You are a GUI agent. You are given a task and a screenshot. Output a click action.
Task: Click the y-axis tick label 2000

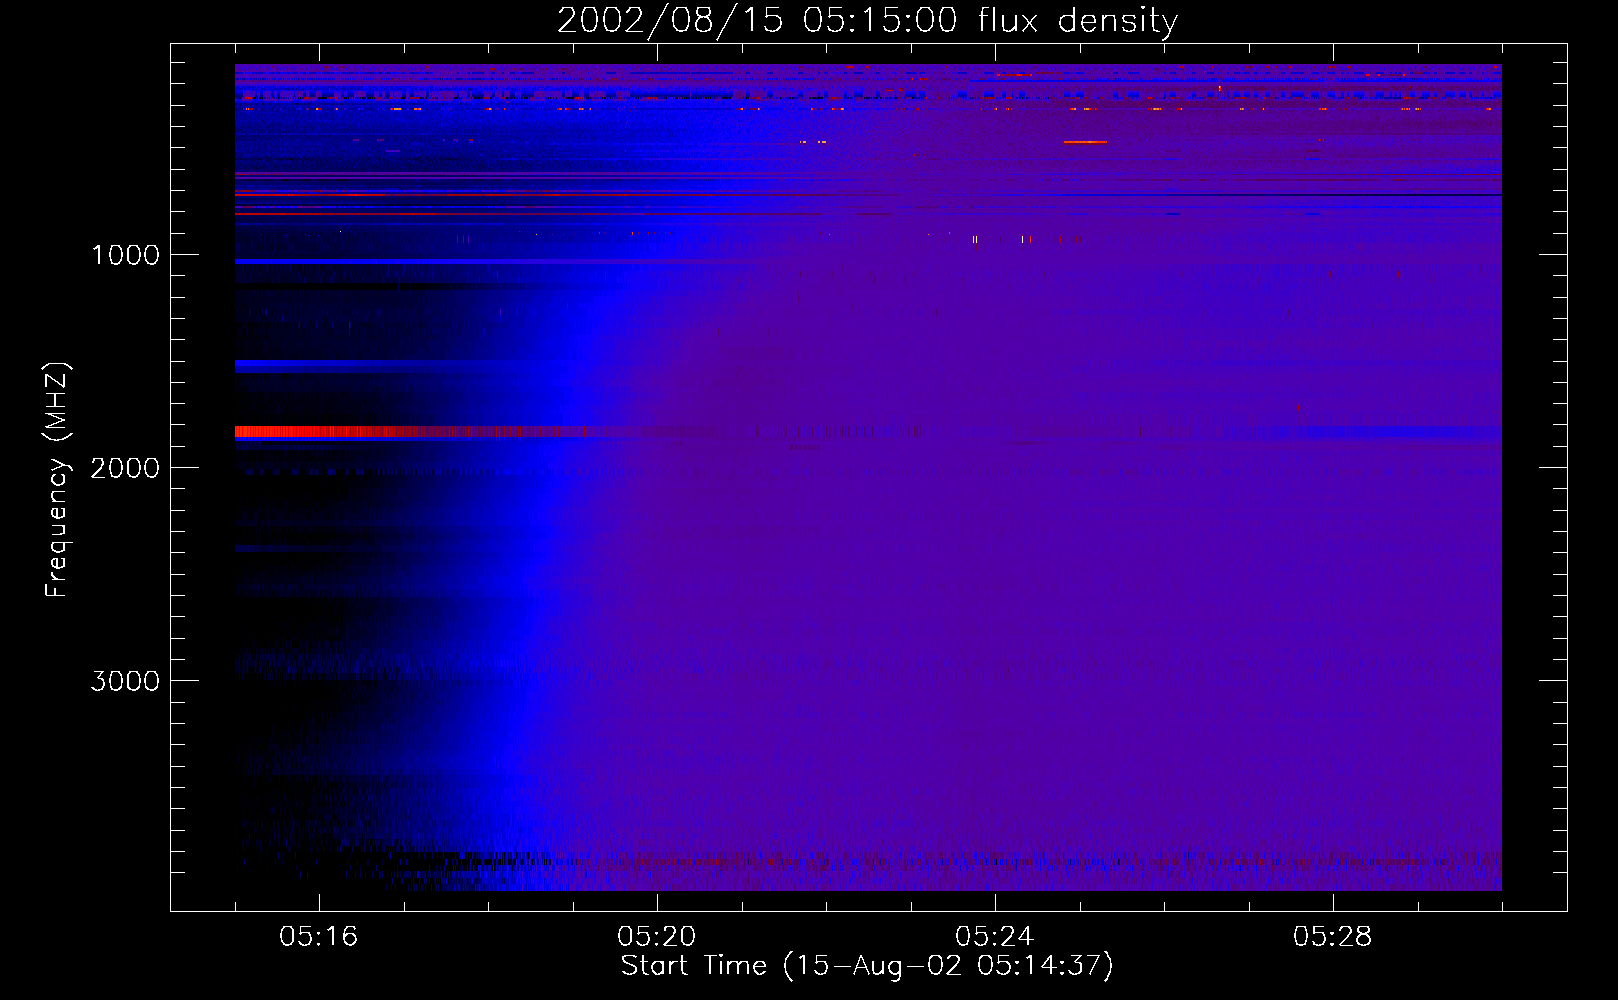pyautogui.click(x=125, y=468)
